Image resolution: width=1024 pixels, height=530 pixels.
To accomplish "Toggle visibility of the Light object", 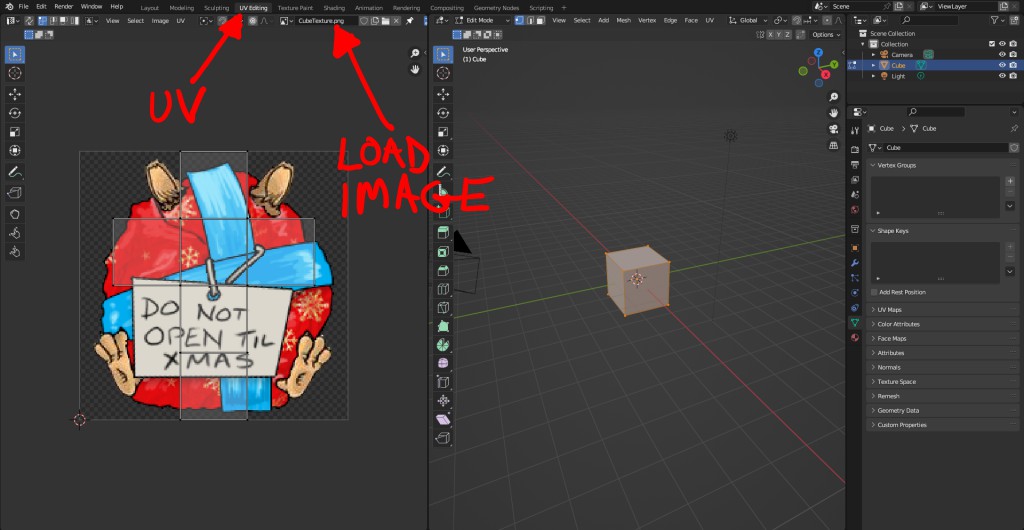I will [x=1001, y=75].
